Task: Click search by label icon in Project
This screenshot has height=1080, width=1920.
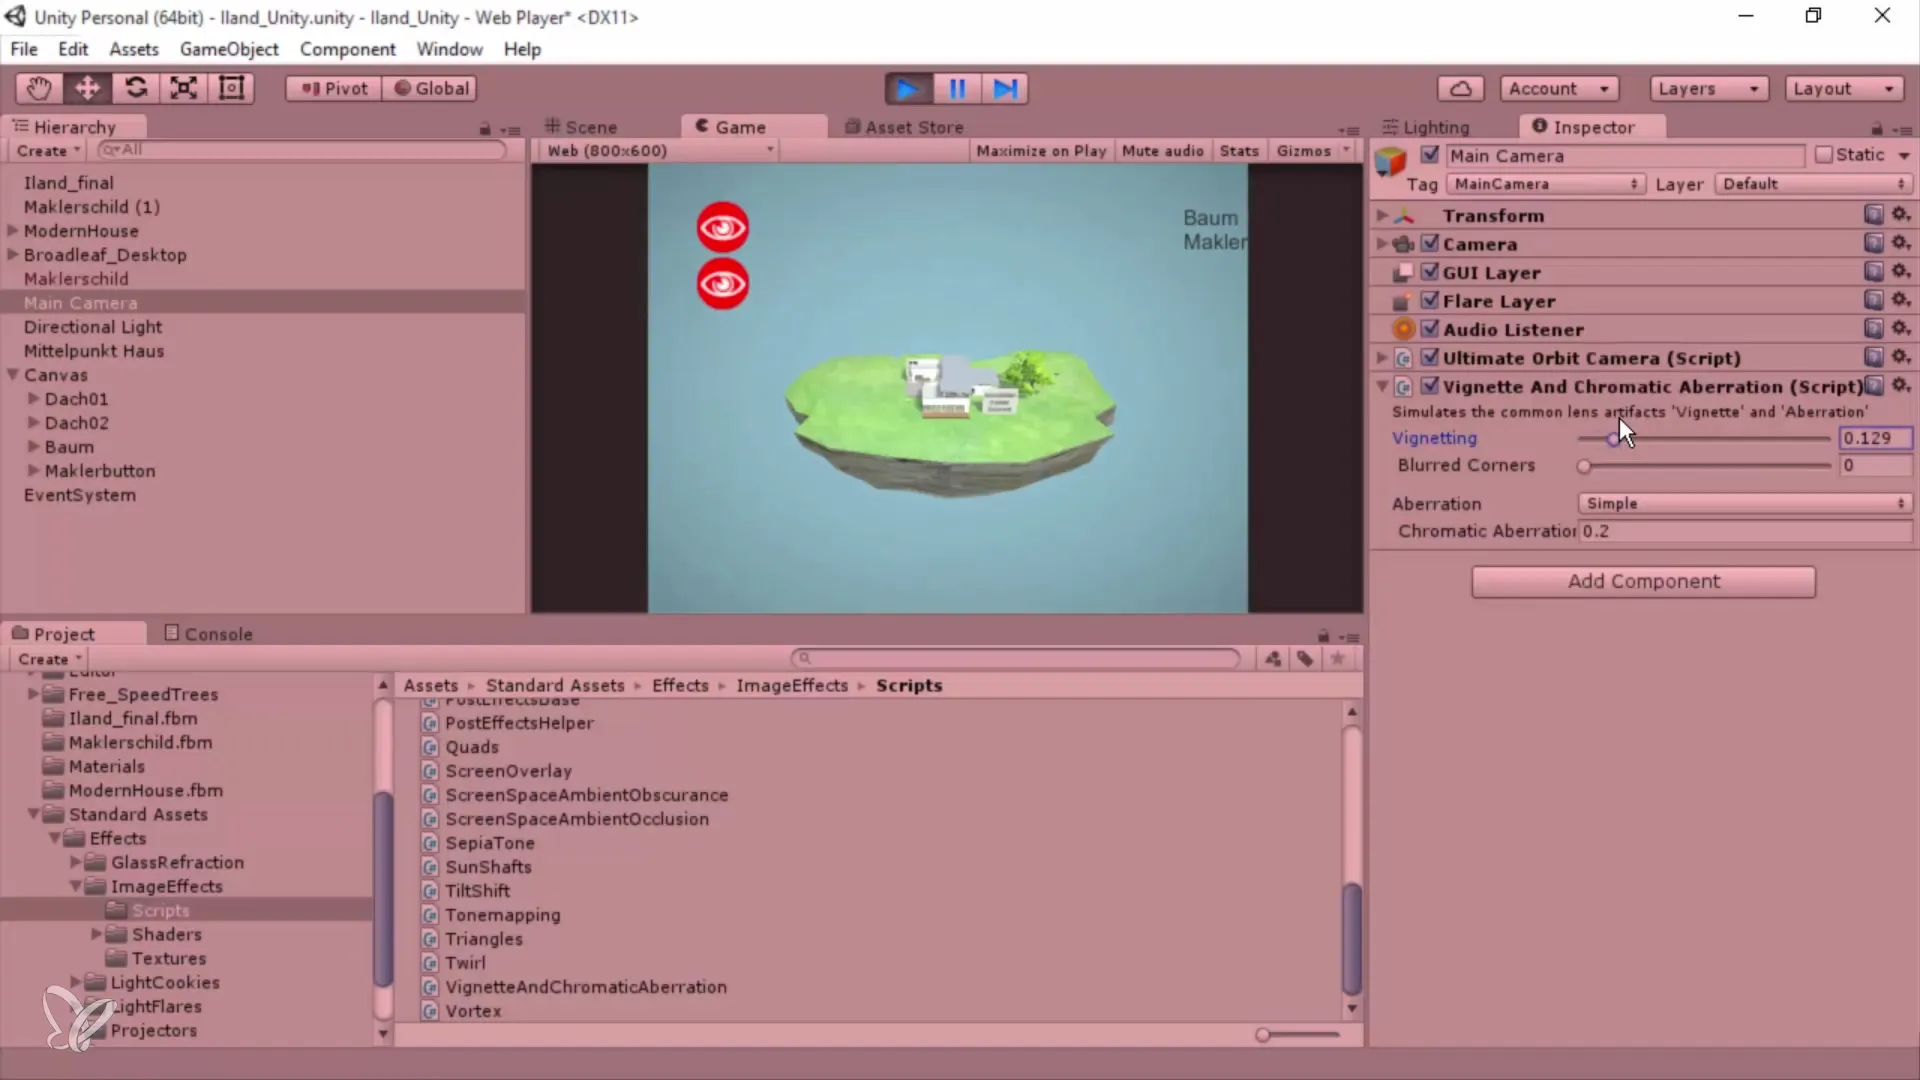Action: [x=1305, y=658]
